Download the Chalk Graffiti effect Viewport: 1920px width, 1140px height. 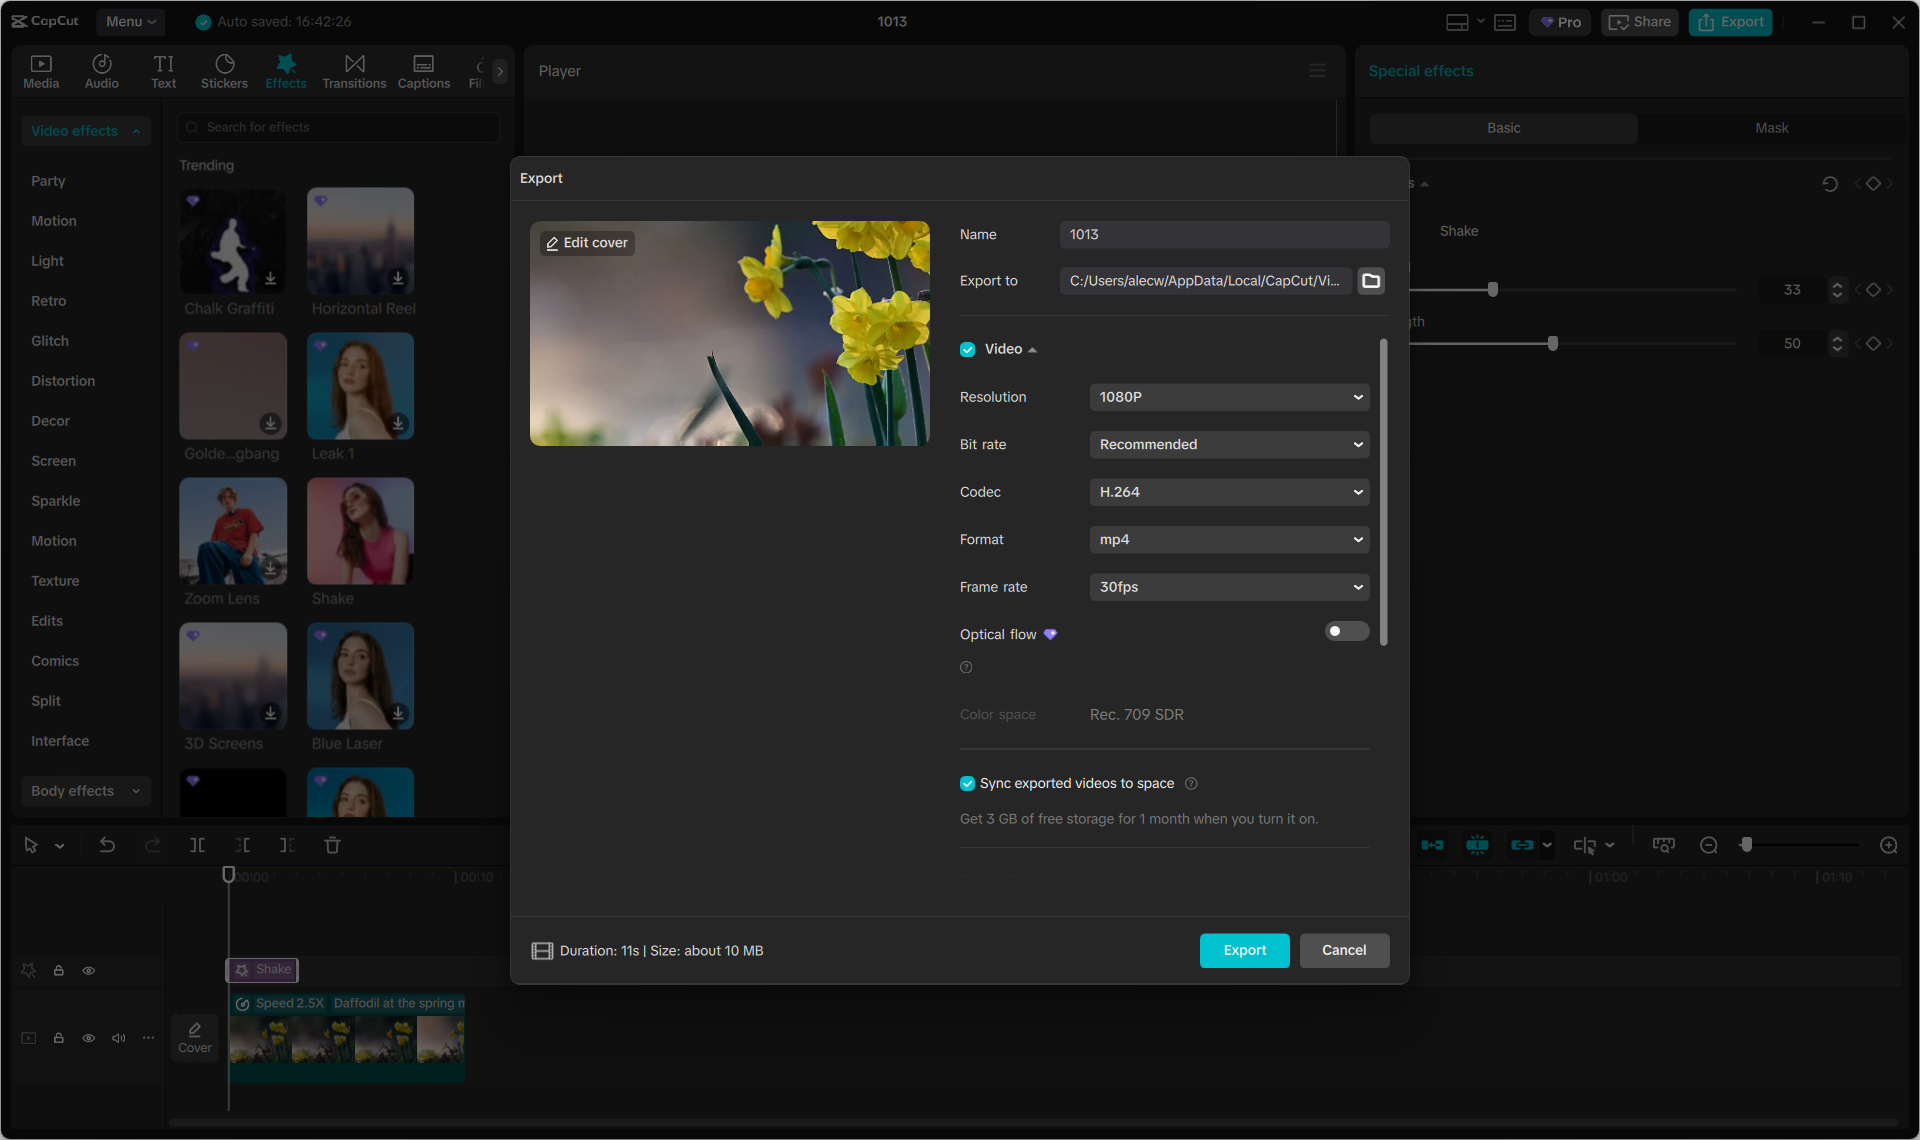coord(270,278)
